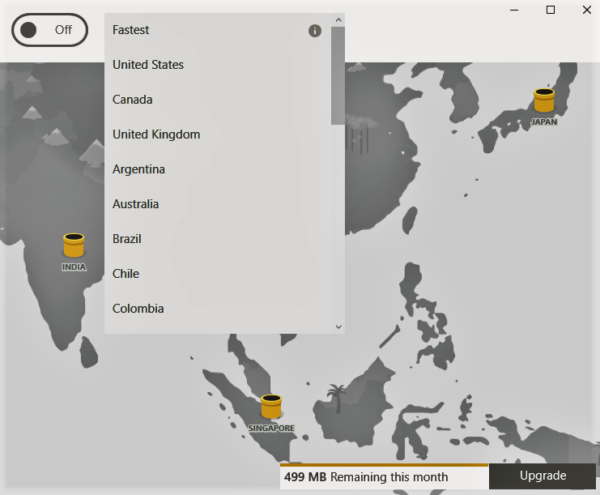Click the Japan tunnel pipe on the map
The height and width of the screenshot is (495, 600).
coord(544,100)
